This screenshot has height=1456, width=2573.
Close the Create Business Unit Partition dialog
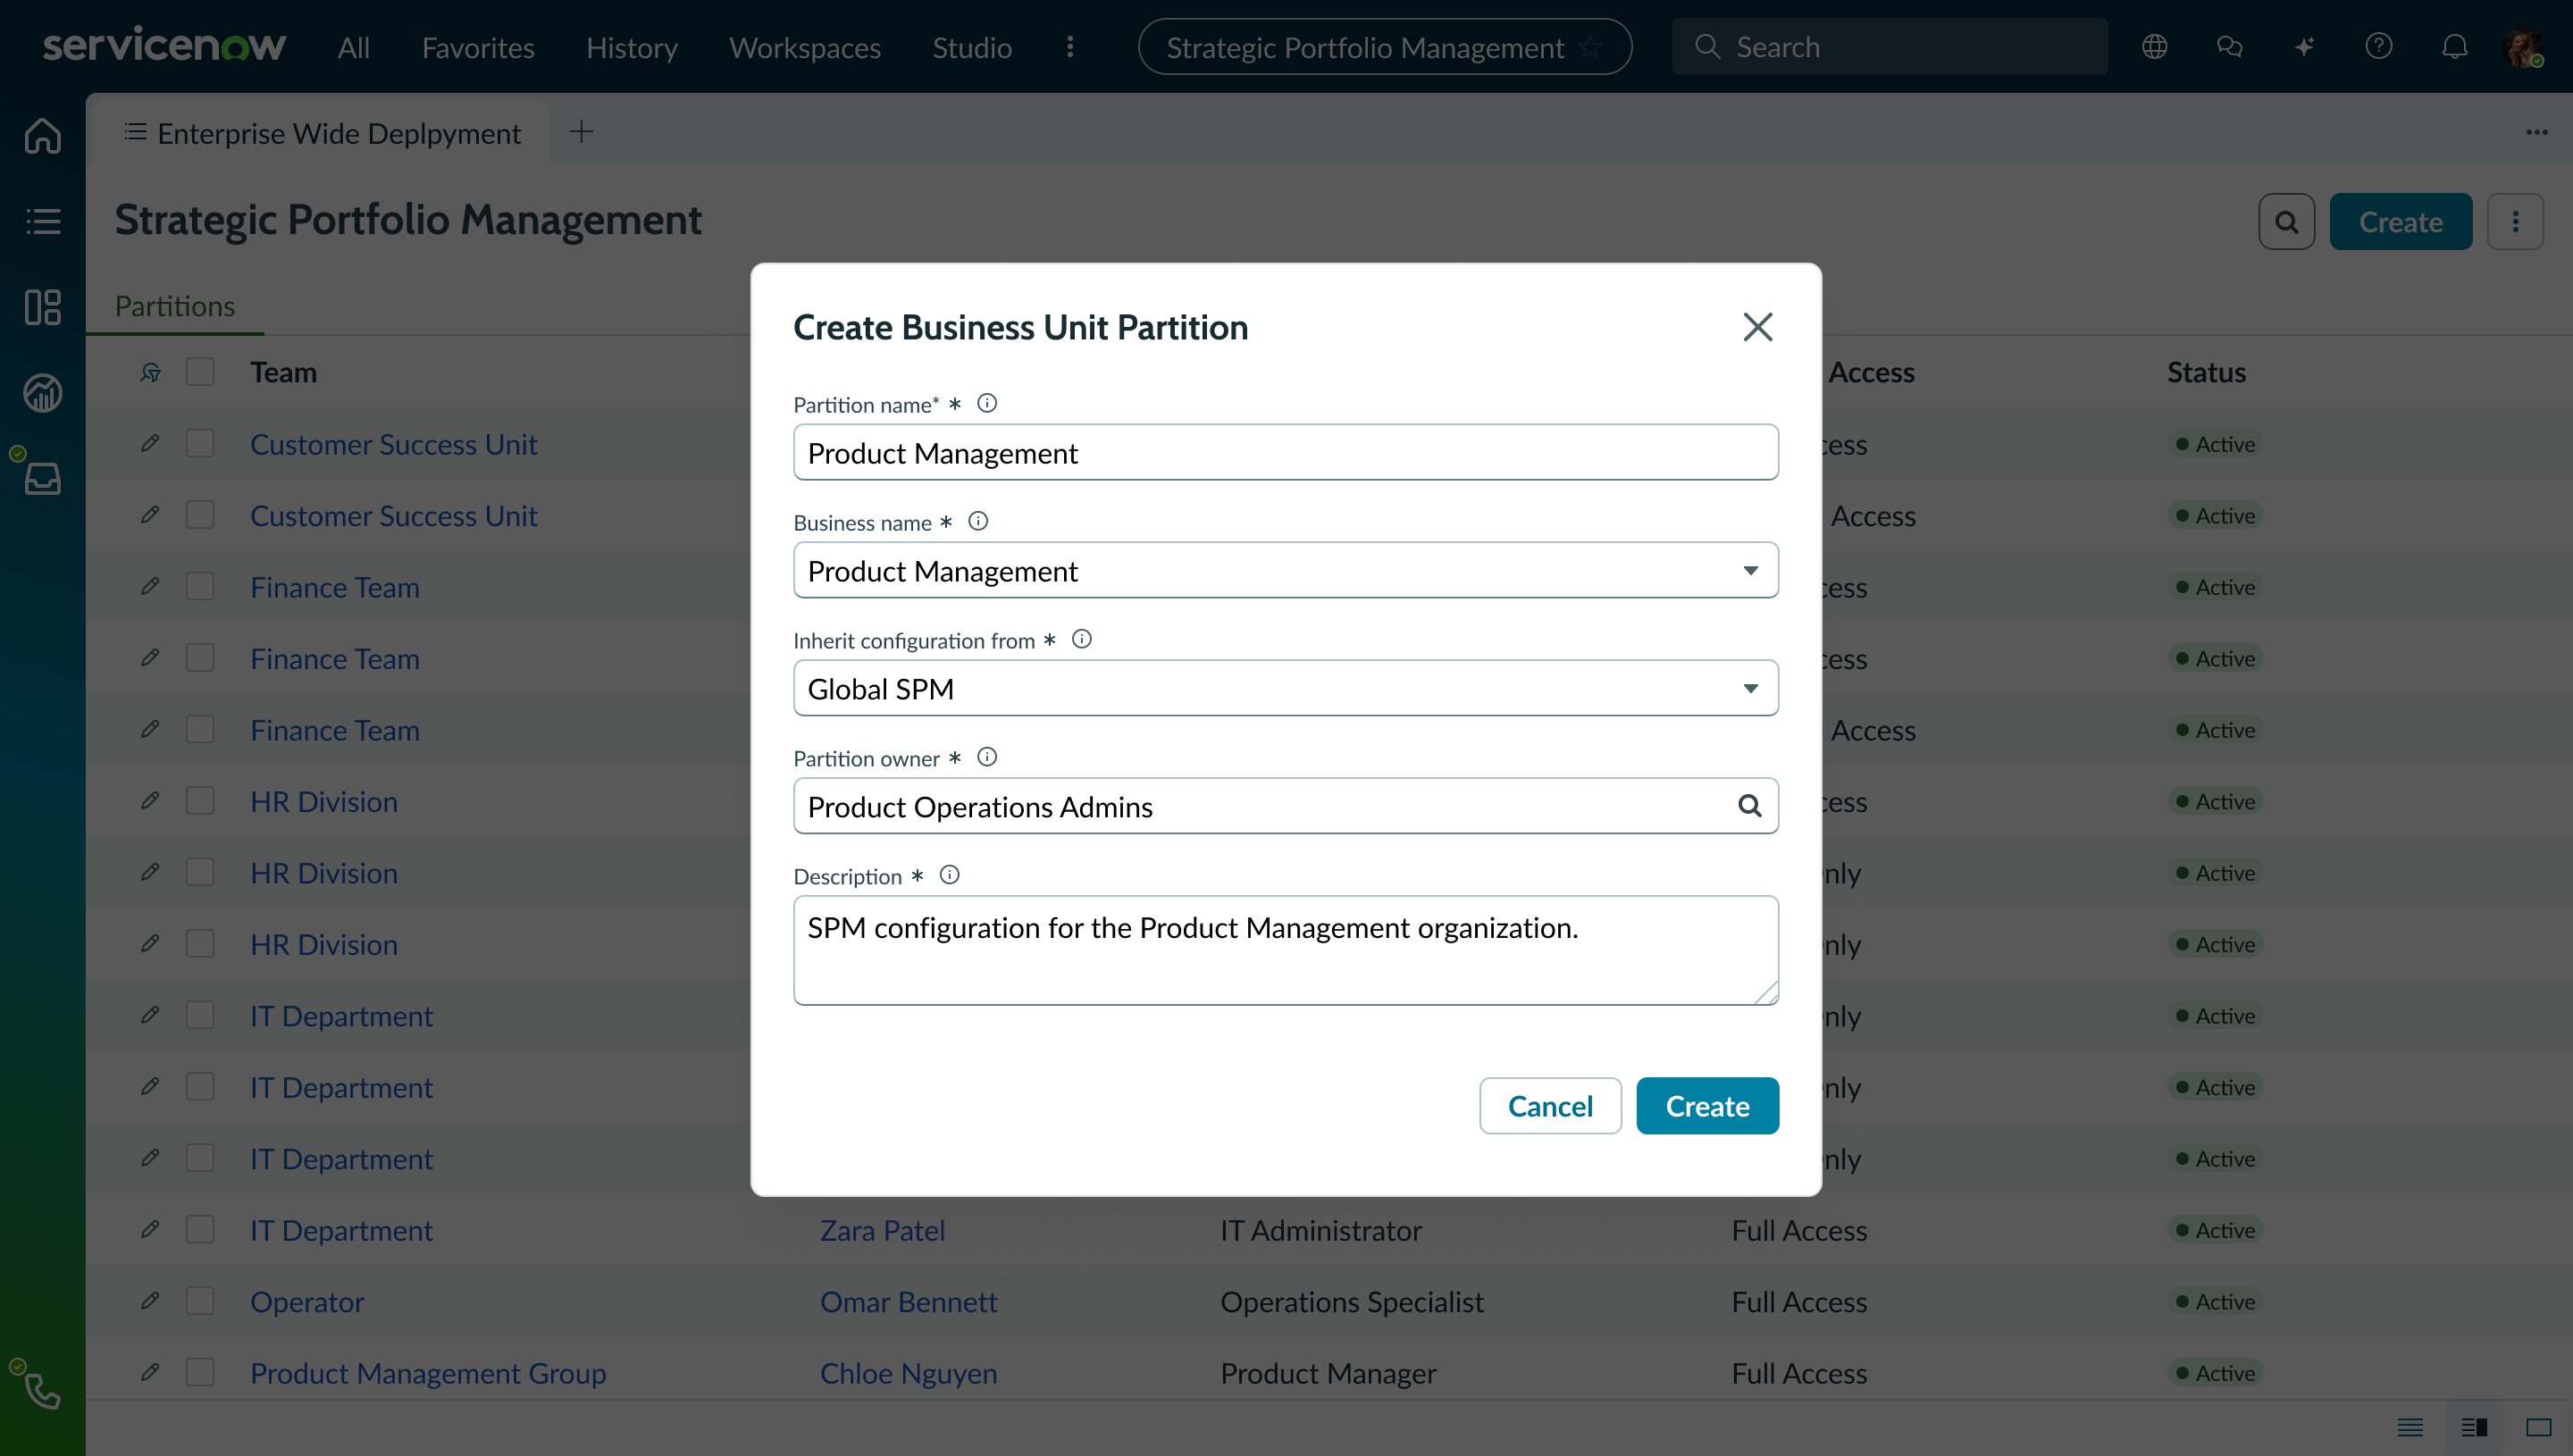1758,327
